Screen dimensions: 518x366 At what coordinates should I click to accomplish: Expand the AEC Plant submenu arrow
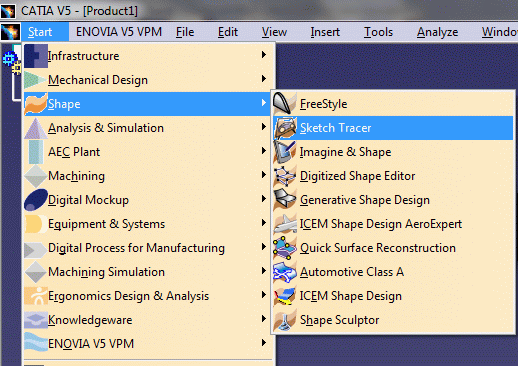[264, 151]
